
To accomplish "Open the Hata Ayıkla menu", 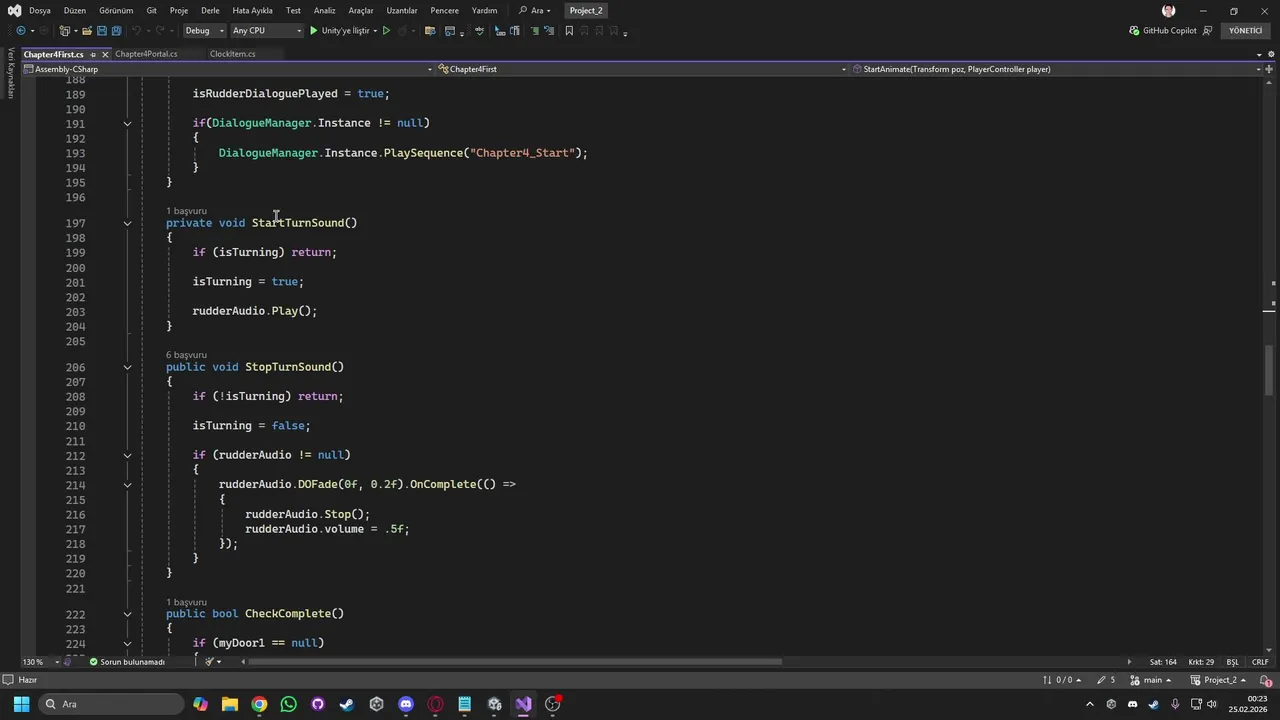I will (252, 11).
